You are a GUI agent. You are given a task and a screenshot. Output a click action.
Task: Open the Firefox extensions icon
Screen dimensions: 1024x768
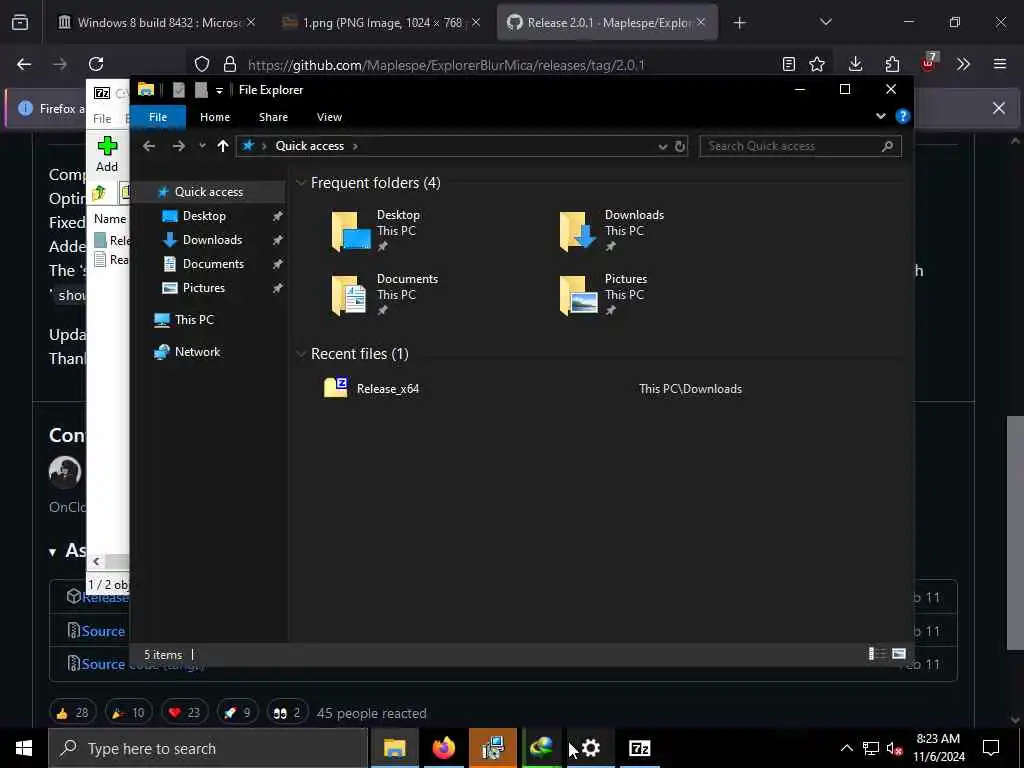tap(892, 64)
